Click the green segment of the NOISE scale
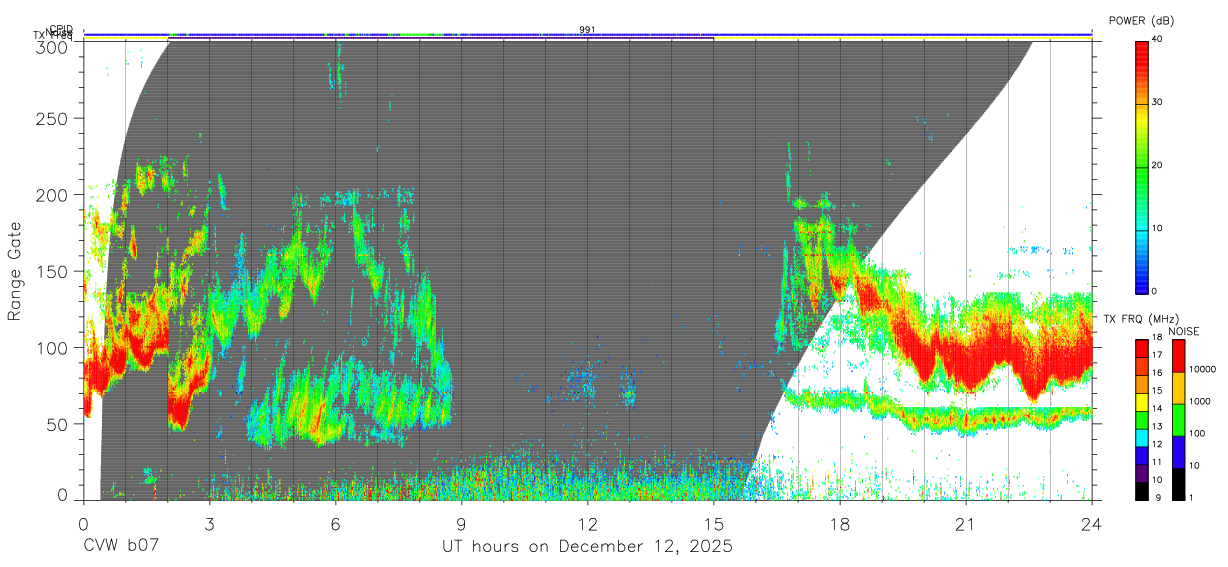 pyautogui.click(x=1179, y=420)
